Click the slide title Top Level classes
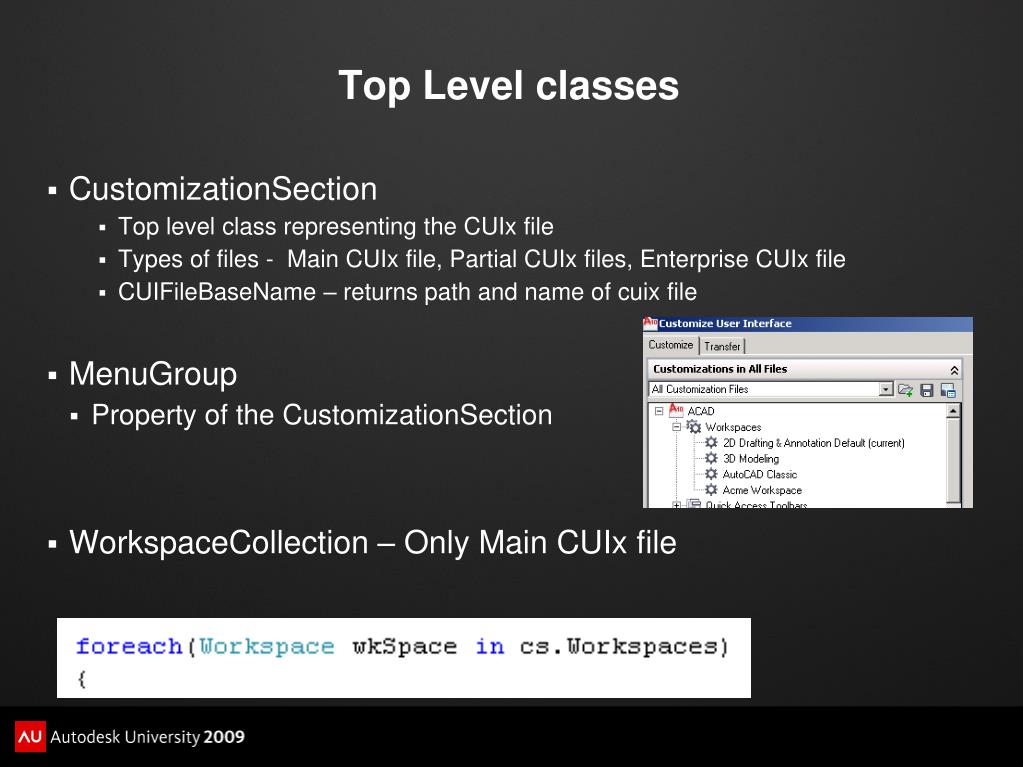The width and height of the screenshot is (1023, 767). click(509, 85)
